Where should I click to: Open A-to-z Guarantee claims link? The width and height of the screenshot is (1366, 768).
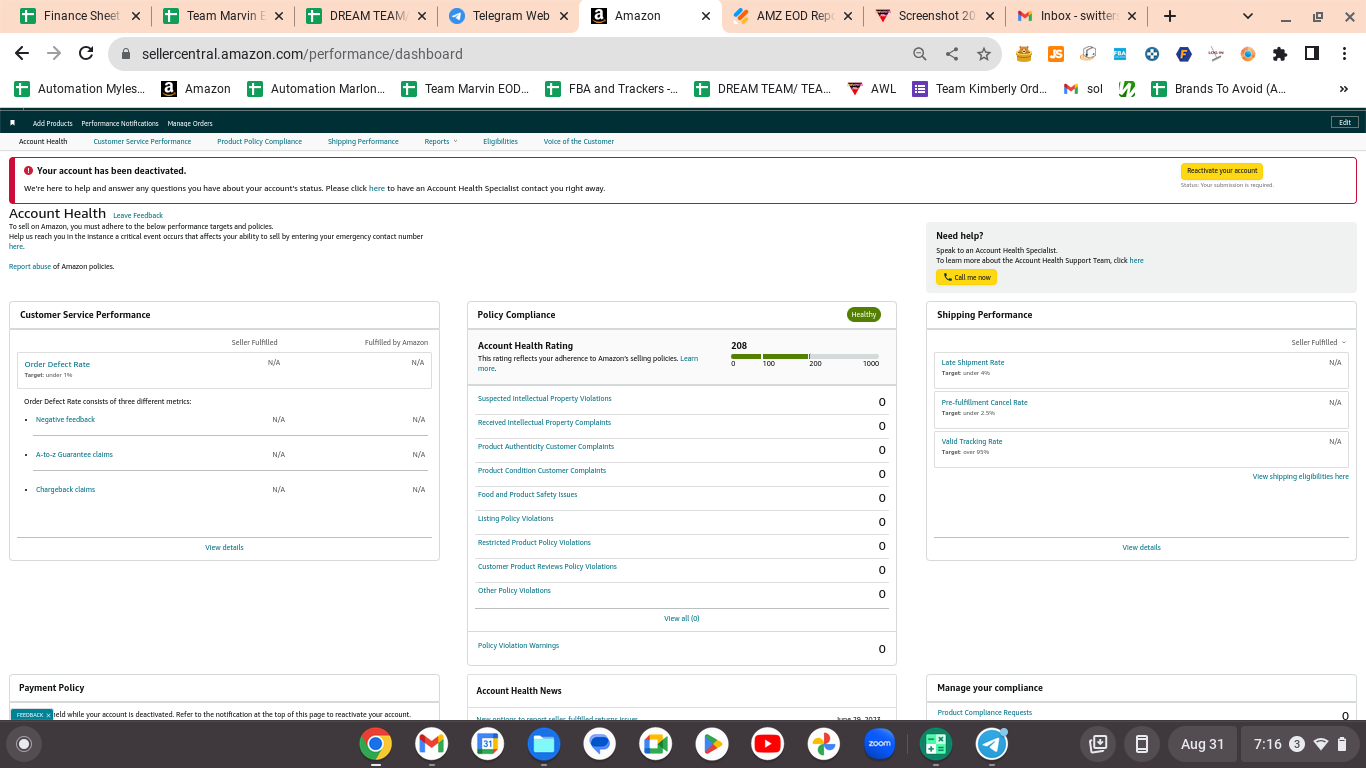(x=74, y=454)
